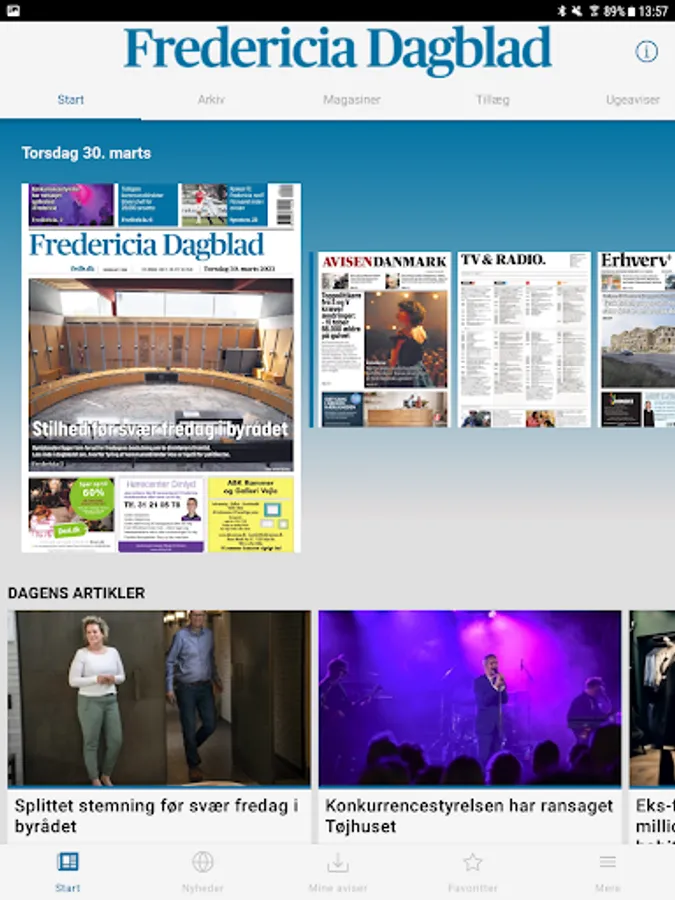Read 'Splittet stemning før svær fredag i byrådet'
This screenshot has height=900, width=675.
click(x=156, y=816)
